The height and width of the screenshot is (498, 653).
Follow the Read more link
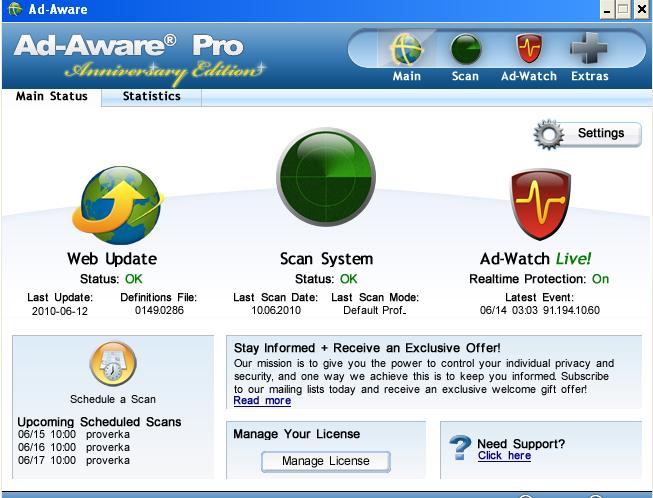[x=262, y=401]
